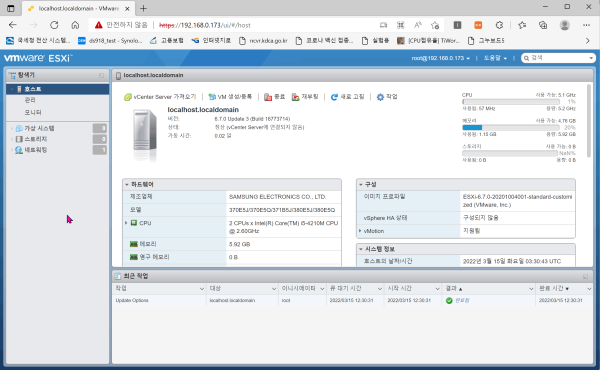Open the 도움말 help dropdown
This screenshot has width=600, height=370.
click(495, 58)
